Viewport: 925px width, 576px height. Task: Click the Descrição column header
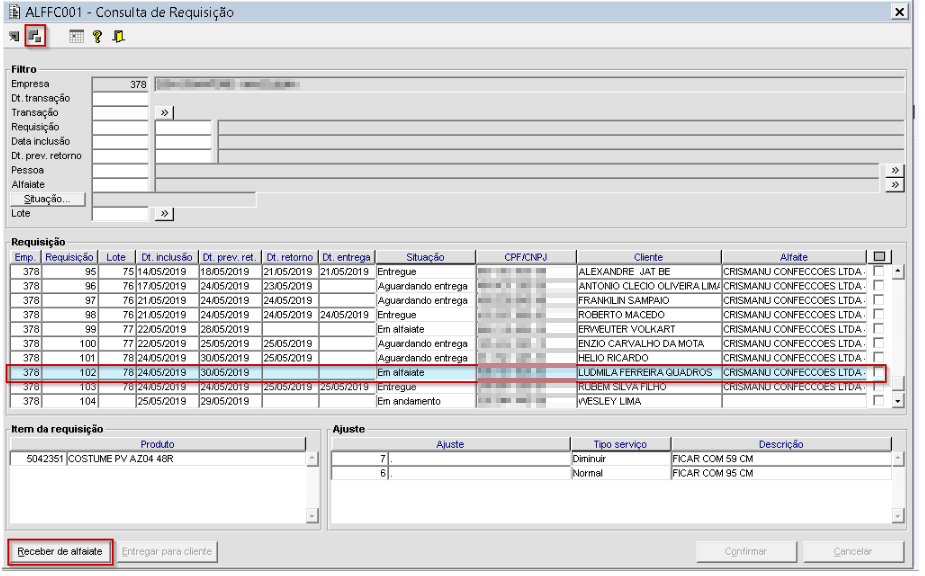pyautogui.click(x=781, y=444)
